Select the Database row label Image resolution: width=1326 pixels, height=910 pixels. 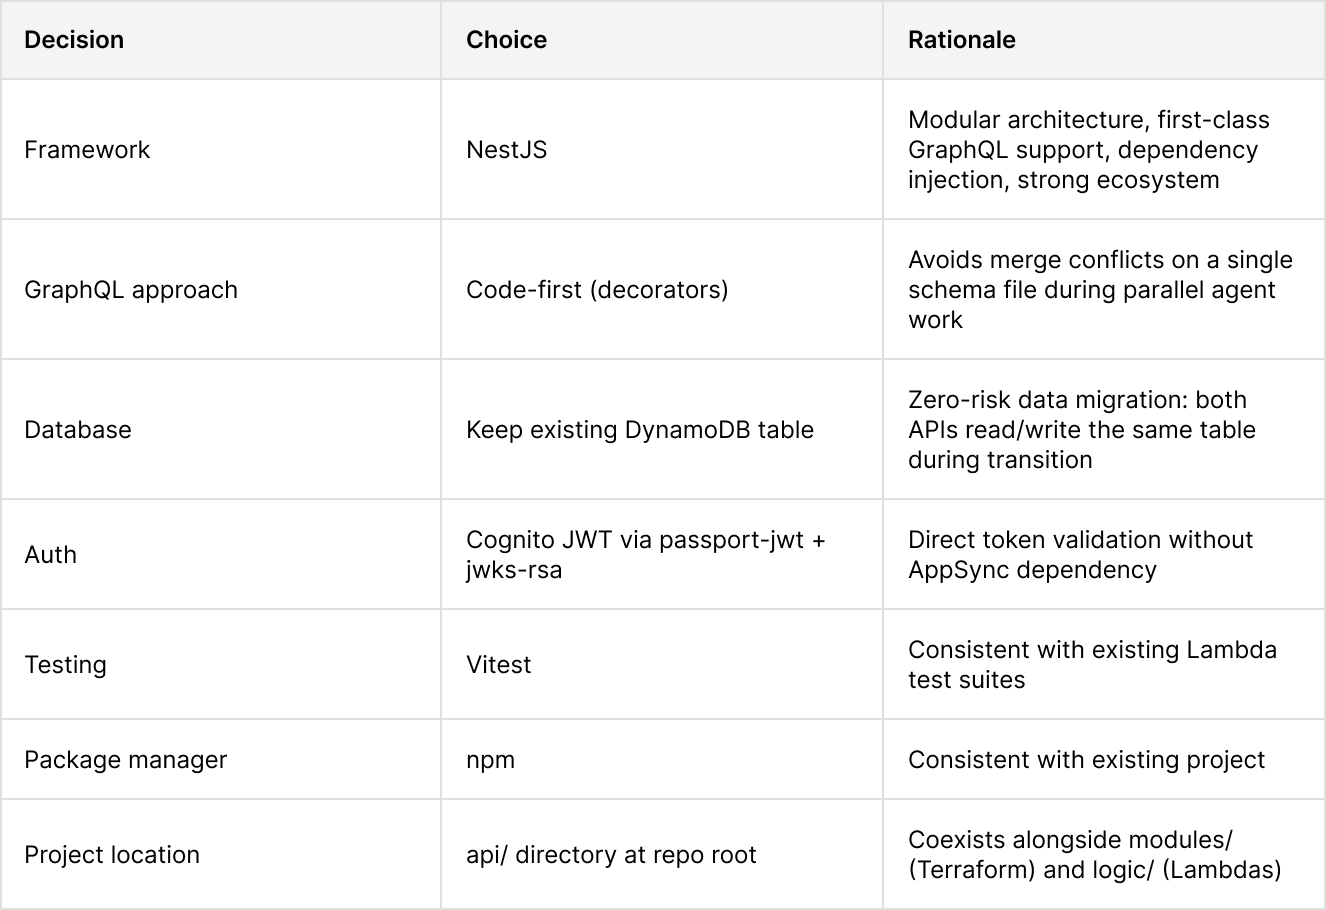pos(78,430)
